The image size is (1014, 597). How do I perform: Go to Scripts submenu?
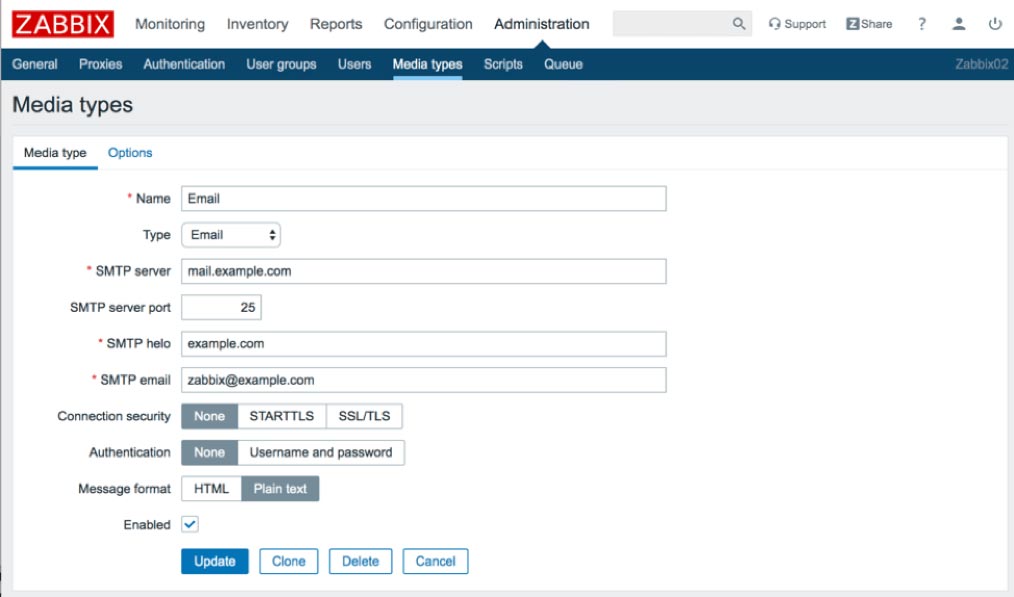point(503,64)
